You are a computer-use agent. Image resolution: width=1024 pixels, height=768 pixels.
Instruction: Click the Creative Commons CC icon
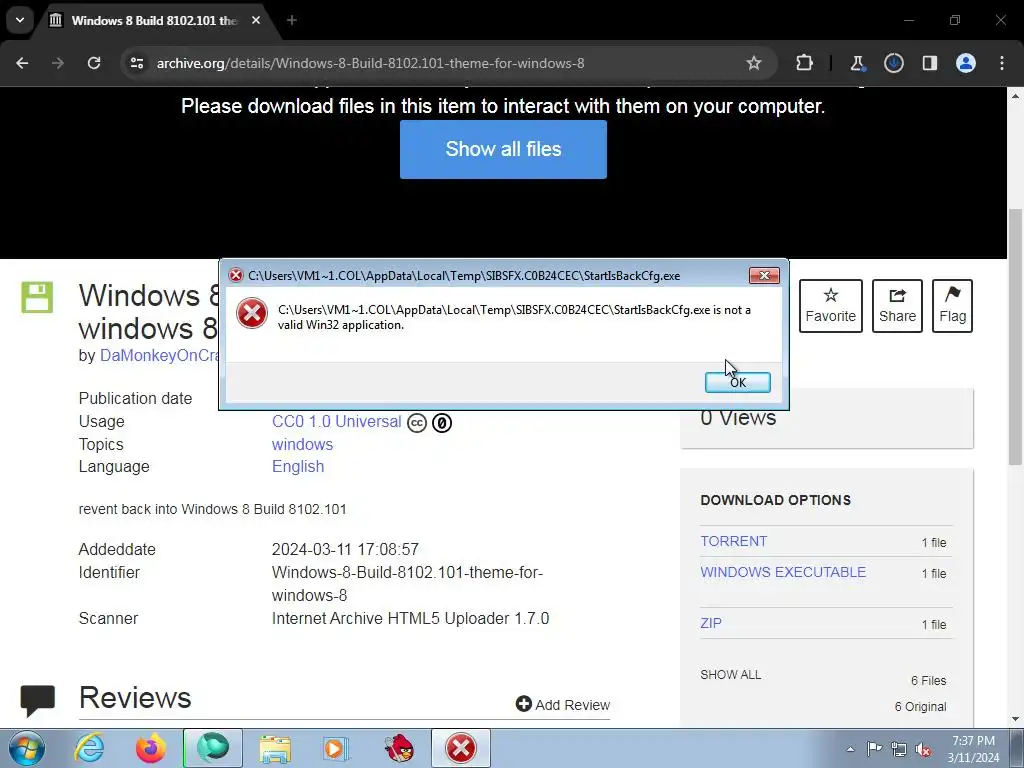(x=417, y=423)
